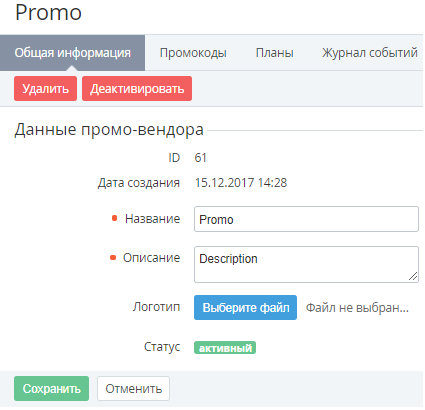This screenshot has height=410, width=425.
Task: Click the Деактивировать button
Action: coord(137,89)
